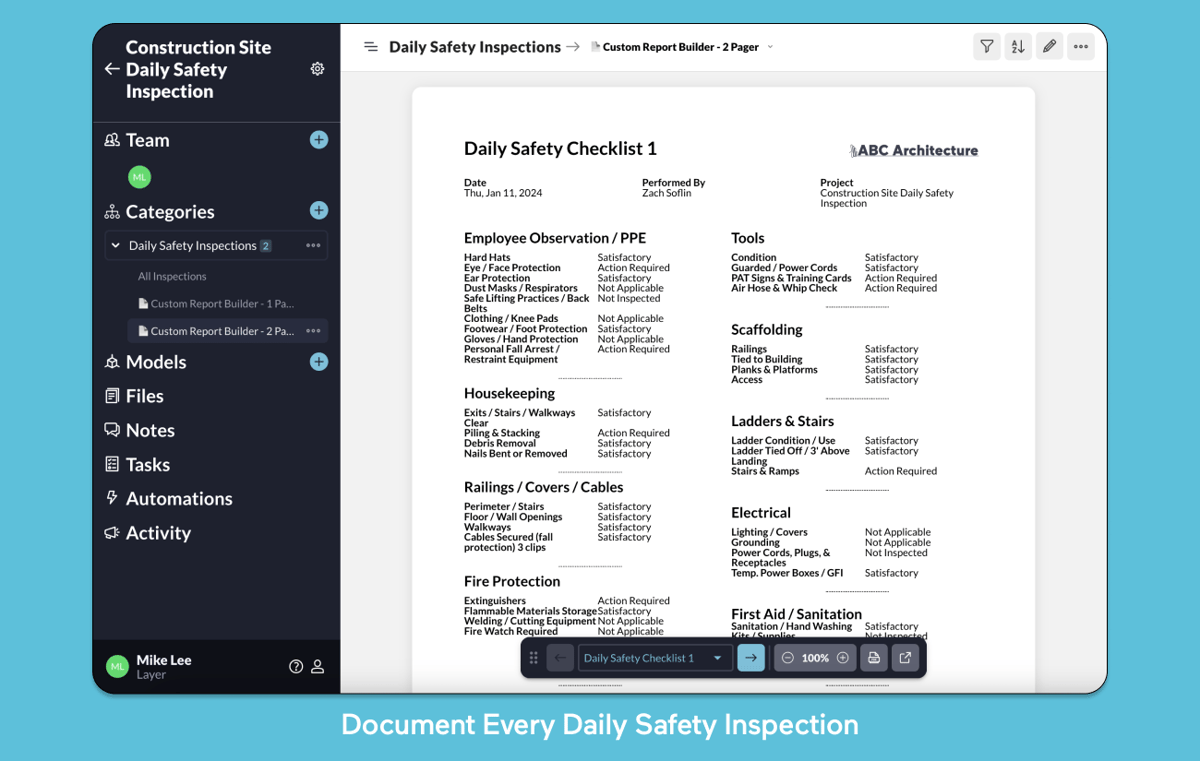The image size is (1200, 761).
Task: Click the plus icon next to Models
Action: (318, 362)
